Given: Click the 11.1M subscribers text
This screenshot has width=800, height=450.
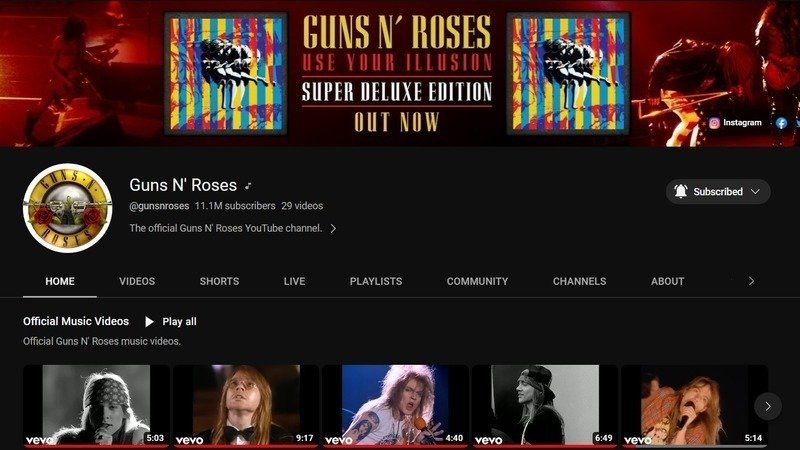Looking at the screenshot, I should (235, 206).
